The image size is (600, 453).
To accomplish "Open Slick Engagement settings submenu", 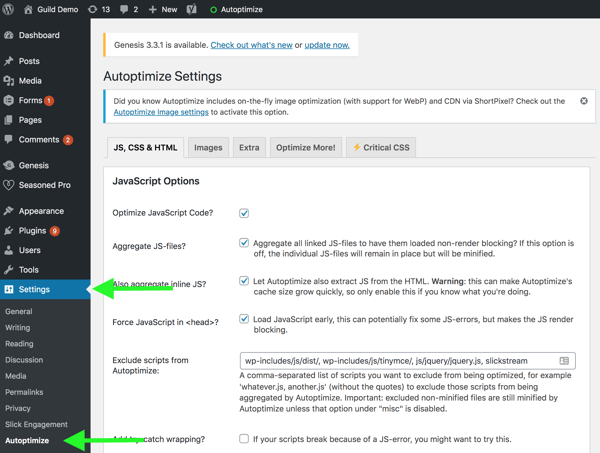I will [36, 424].
